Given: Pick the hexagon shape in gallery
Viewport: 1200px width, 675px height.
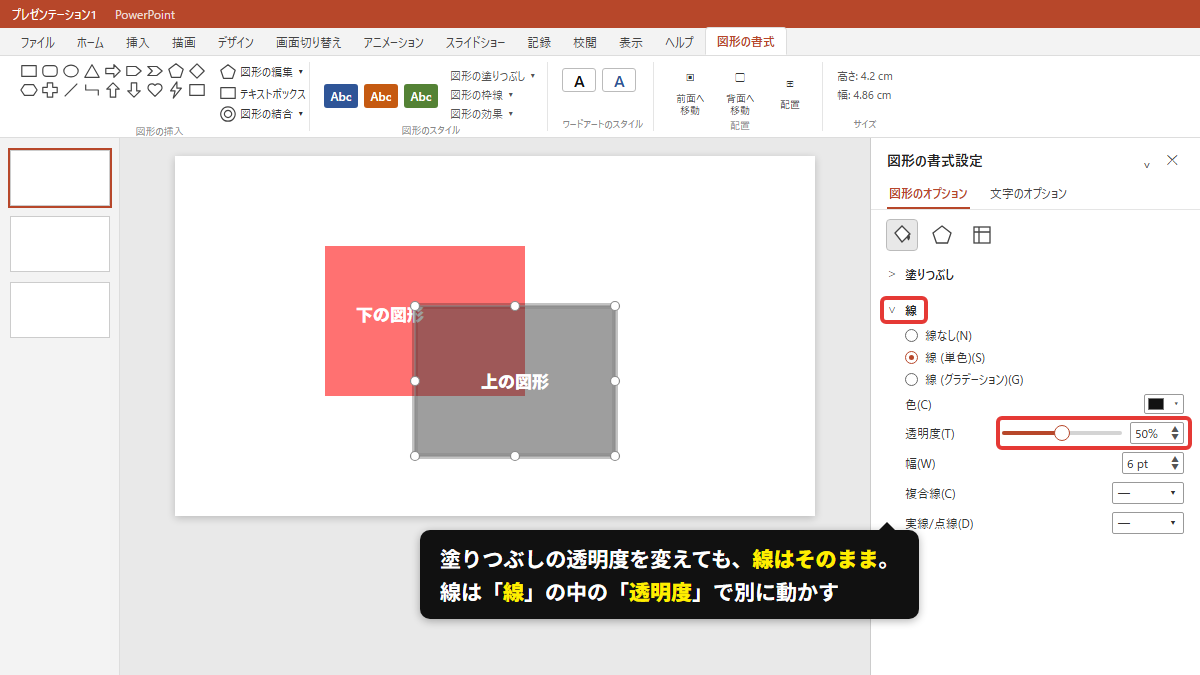Looking at the screenshot, I should pyautogui.click(x=29, y=90).
